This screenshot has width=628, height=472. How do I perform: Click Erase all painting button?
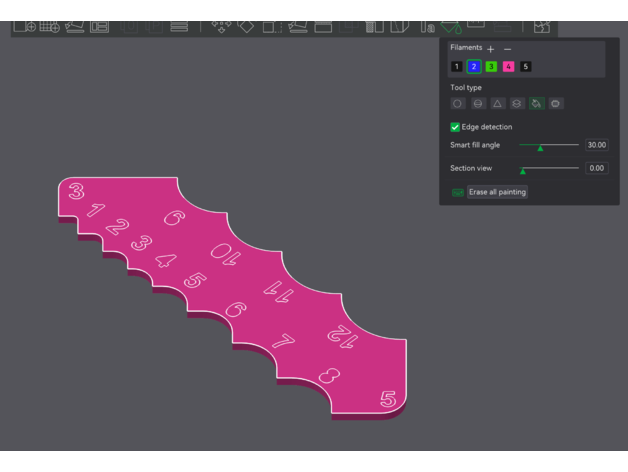497,192
